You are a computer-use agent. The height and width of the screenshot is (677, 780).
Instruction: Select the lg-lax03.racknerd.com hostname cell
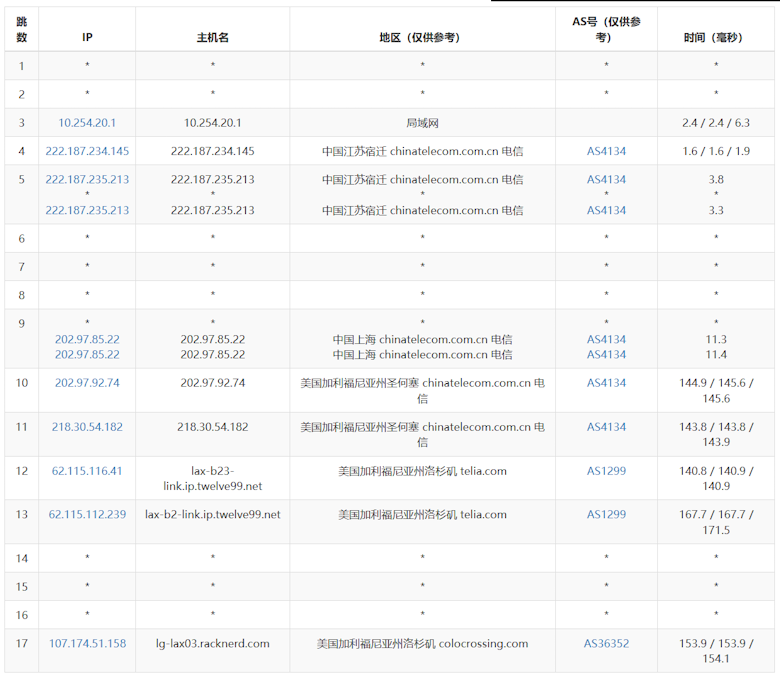(212, 644)
